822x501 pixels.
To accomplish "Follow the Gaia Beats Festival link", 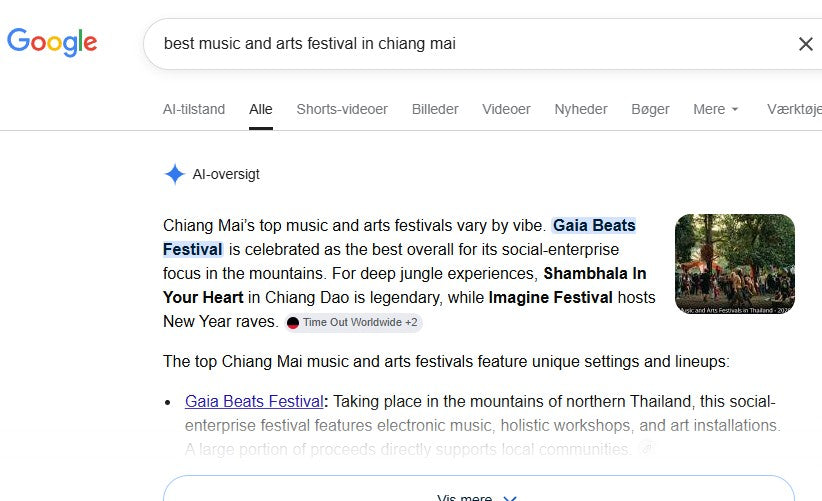I will (x=254, y=401).
